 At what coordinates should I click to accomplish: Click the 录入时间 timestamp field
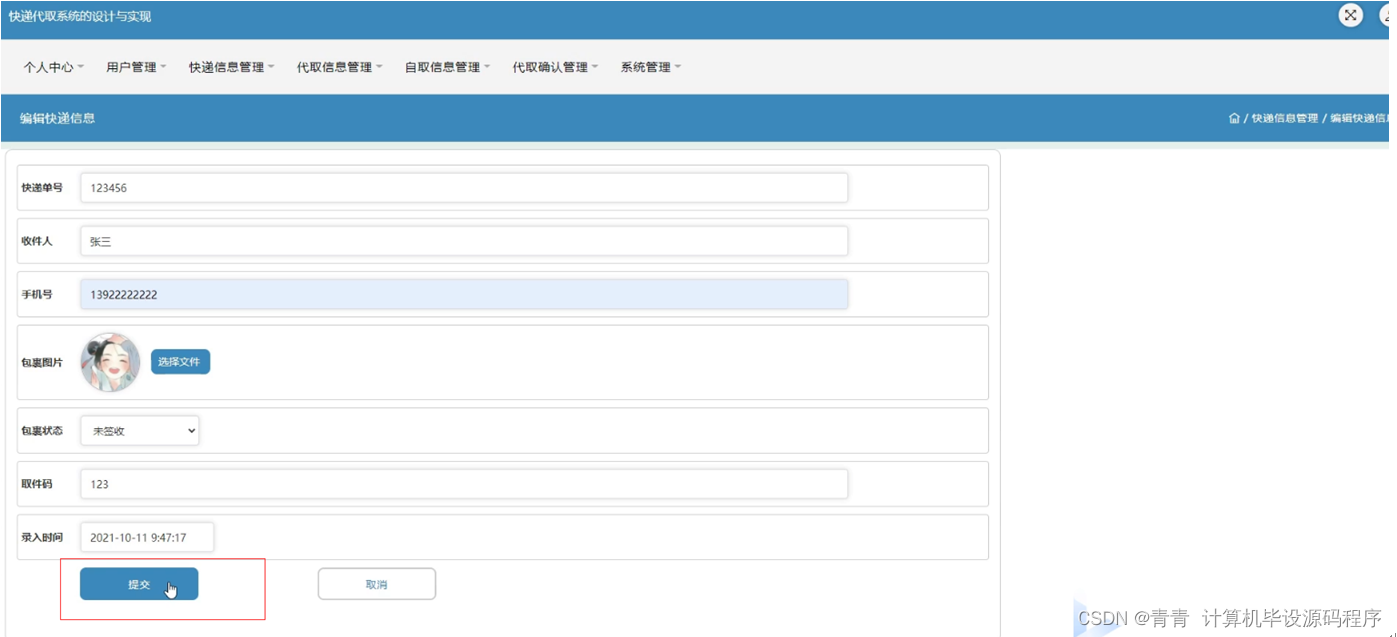pyautogui.click(x=146, y=536)
